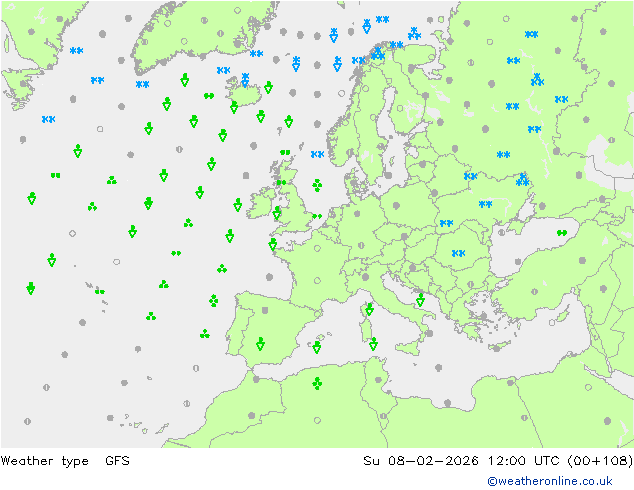Image resolution: width=634 pixels, height=490 pixels.
Task: Click the forecast date 'Su 08-02-2026'
Action: (421, 460)
